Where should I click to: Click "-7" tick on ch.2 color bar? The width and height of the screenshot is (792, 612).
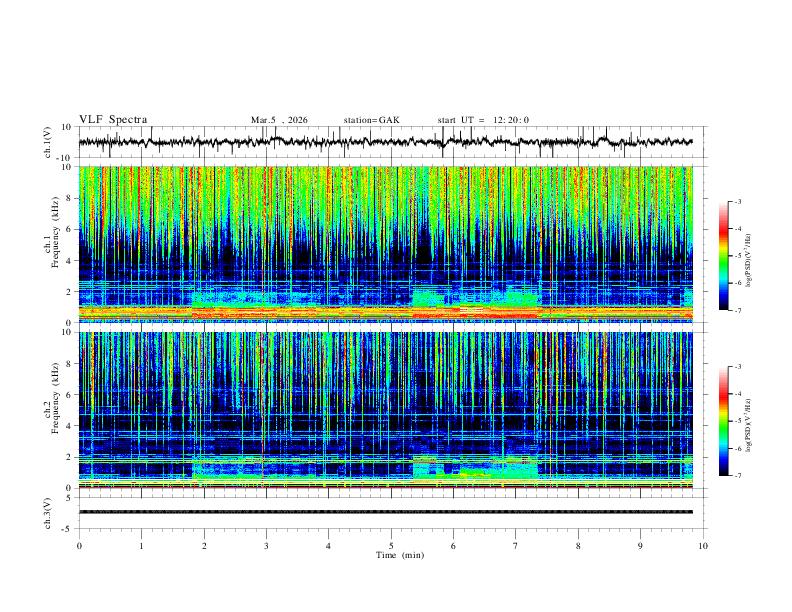click(737, 475)
